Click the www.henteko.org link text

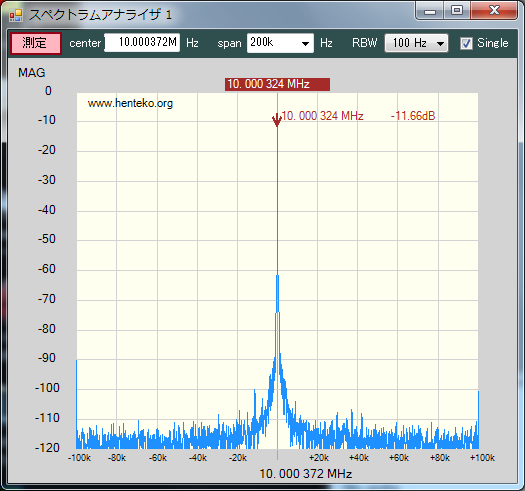(x=130, y=103)
